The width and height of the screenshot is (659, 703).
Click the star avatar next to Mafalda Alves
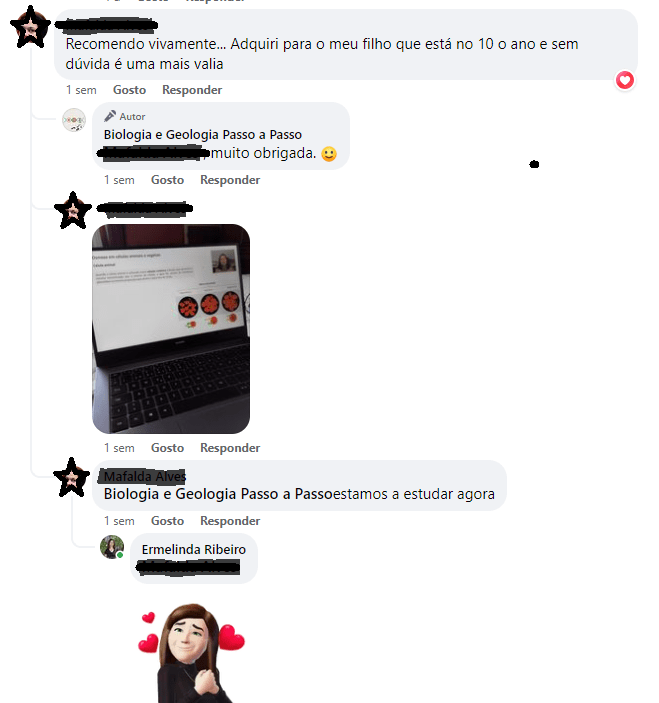pos(71,477)
